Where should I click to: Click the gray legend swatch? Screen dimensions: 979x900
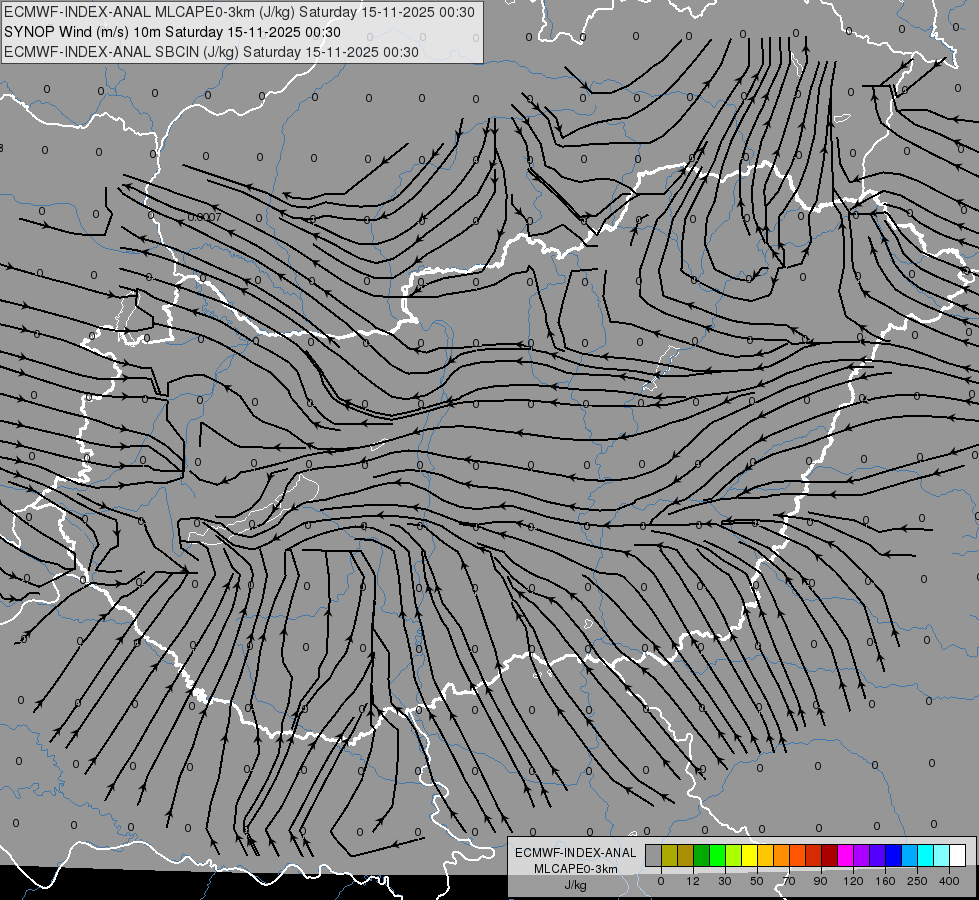(x=654, y=855)
